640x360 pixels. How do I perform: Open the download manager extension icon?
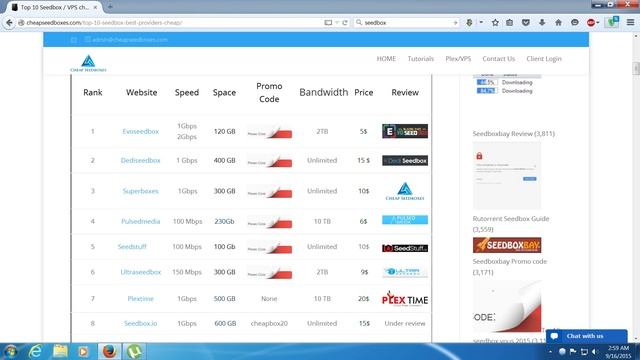click(x=469, y=22)
